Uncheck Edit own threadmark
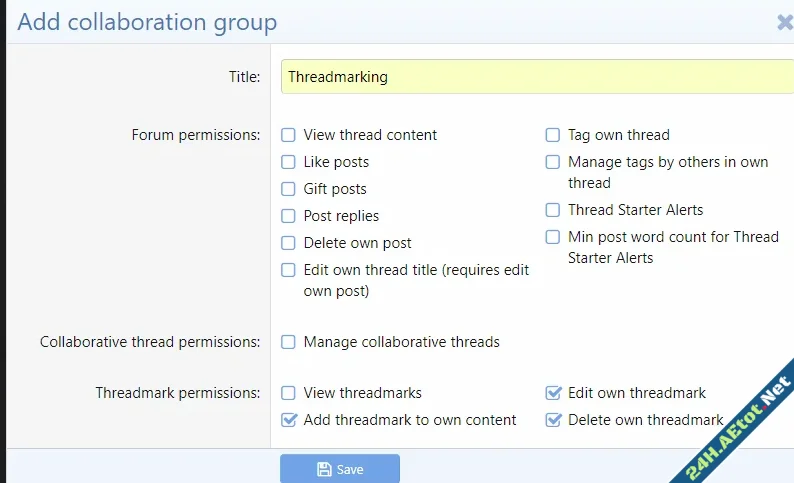 (x=552, y=393)
